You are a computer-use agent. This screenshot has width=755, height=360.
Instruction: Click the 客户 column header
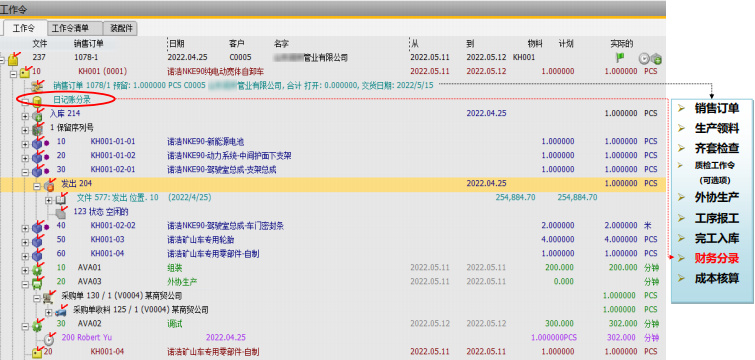[236, 44]
